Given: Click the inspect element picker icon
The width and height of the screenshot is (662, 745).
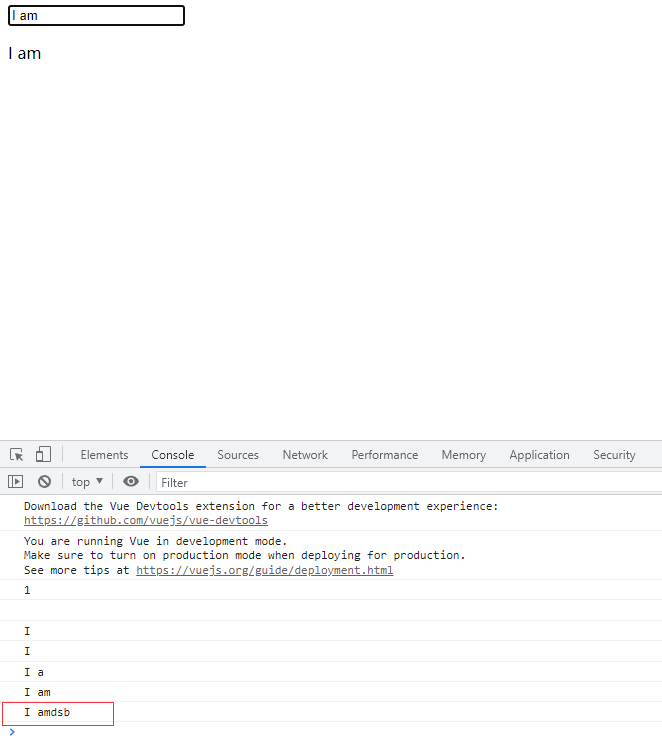Looking at the screenshot, I should pyautogui.click(x=17, y=455).
